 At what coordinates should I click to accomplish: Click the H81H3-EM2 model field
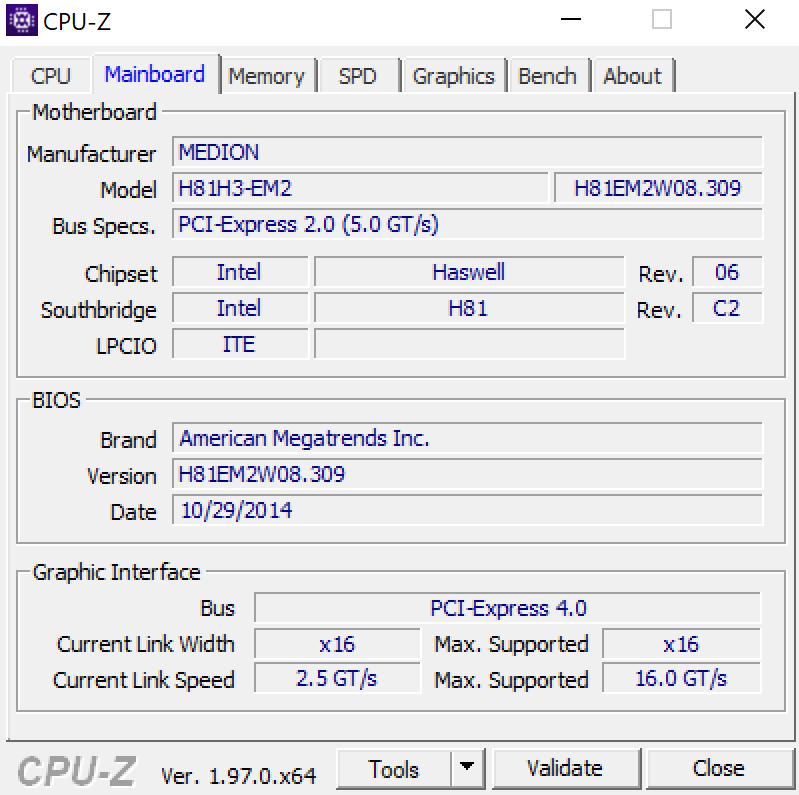tap(360, 188)
